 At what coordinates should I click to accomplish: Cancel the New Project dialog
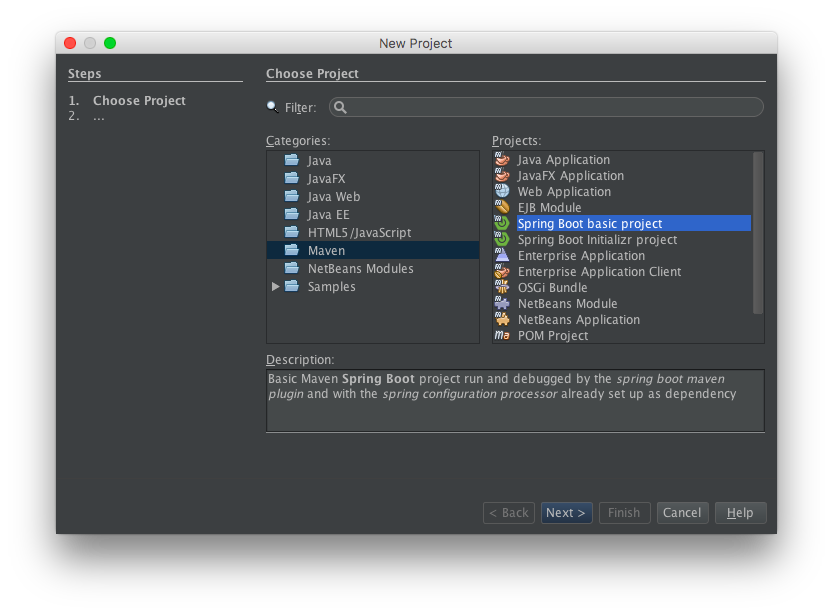pos(682,513)
